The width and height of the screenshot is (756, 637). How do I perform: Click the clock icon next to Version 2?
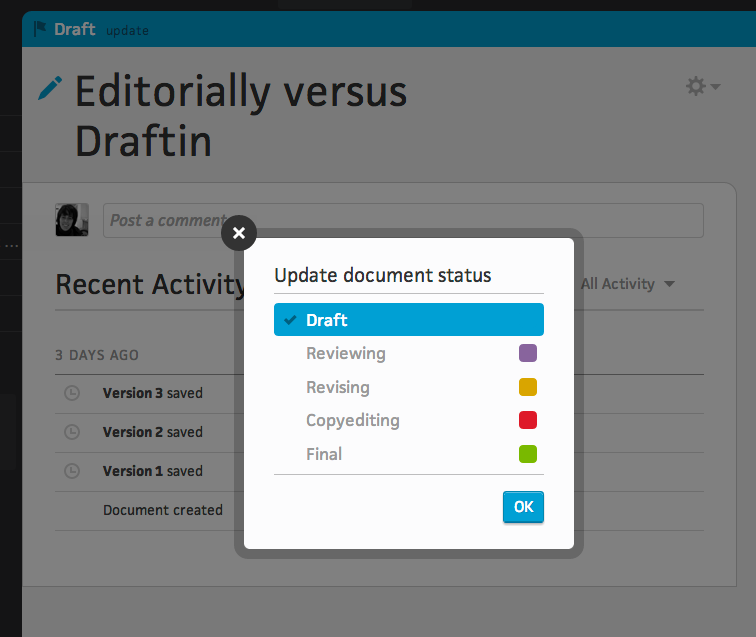point(72,432)
